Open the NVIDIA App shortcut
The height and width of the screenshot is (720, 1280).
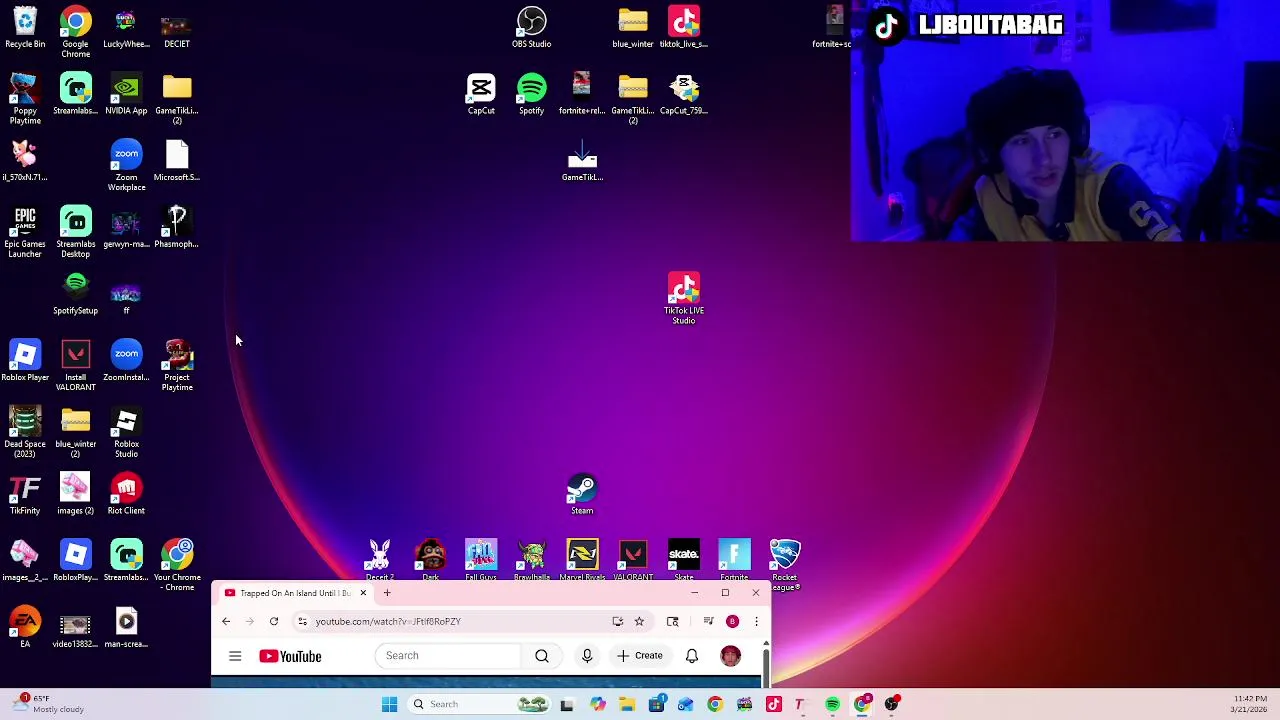(126, 94)
